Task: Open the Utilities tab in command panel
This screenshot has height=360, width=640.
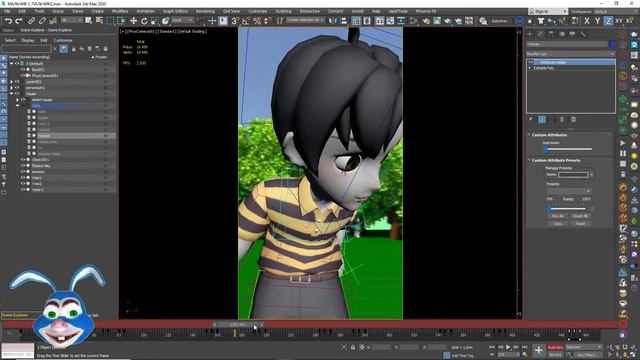Action: tap(583, 34)
